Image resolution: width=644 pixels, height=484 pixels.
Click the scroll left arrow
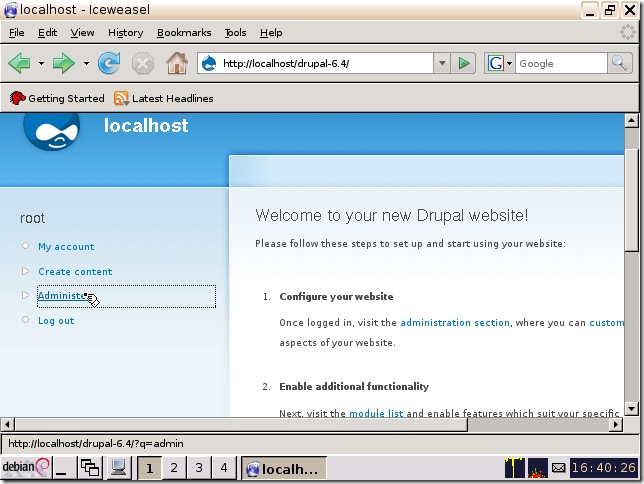coord(7,424)
